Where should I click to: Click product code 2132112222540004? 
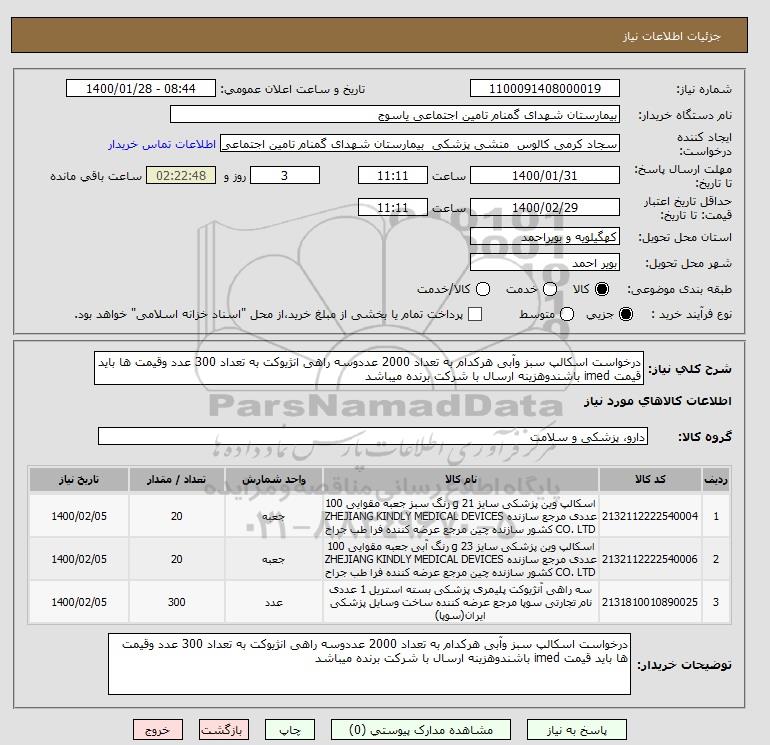click(650, 516)
